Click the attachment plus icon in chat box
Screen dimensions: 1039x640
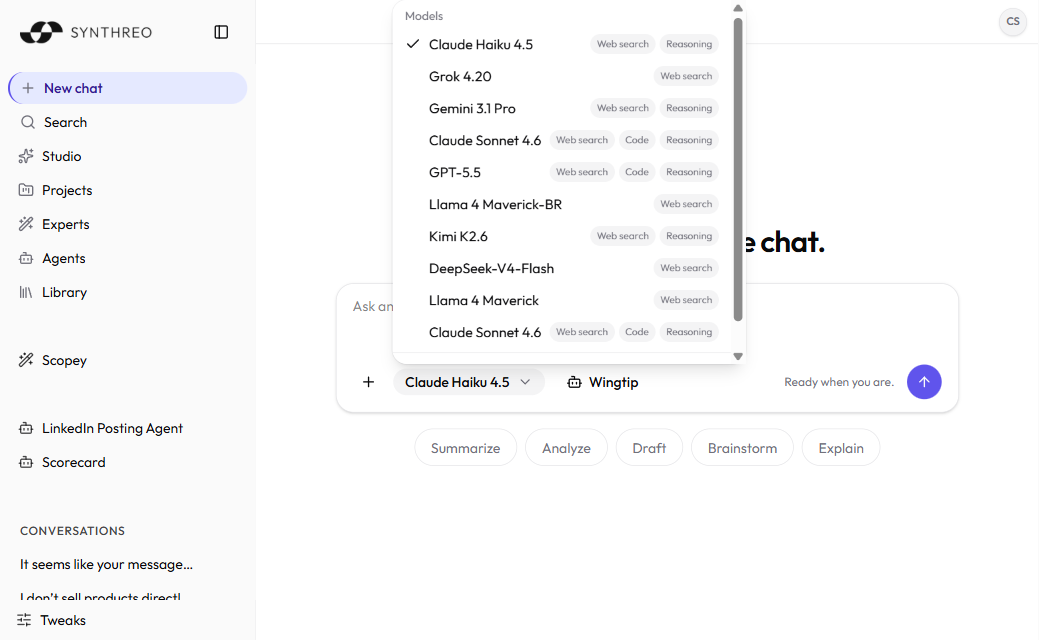pyautogui.click(x=368, y=382)
